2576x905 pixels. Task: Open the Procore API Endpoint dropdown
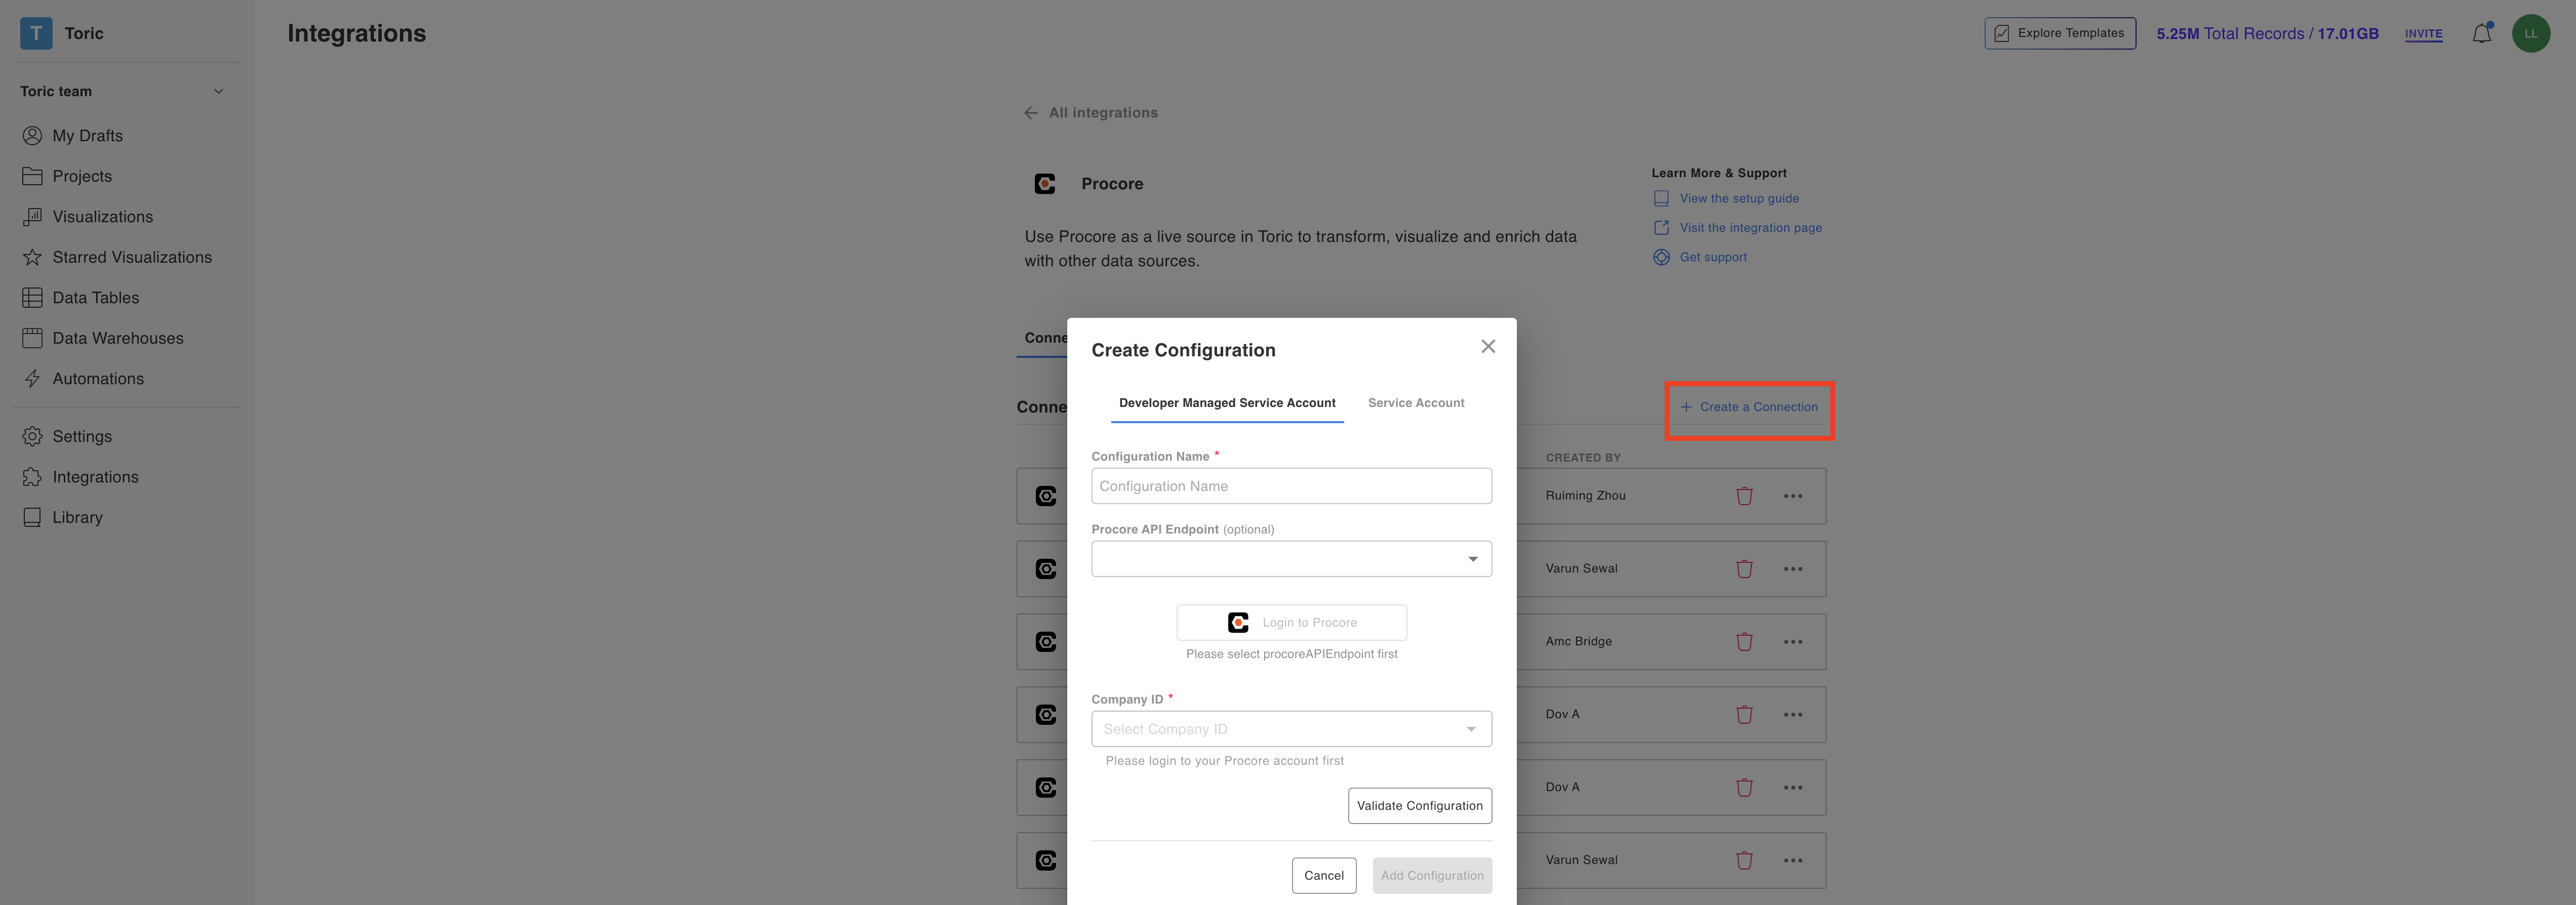(x=1291, y=559)
